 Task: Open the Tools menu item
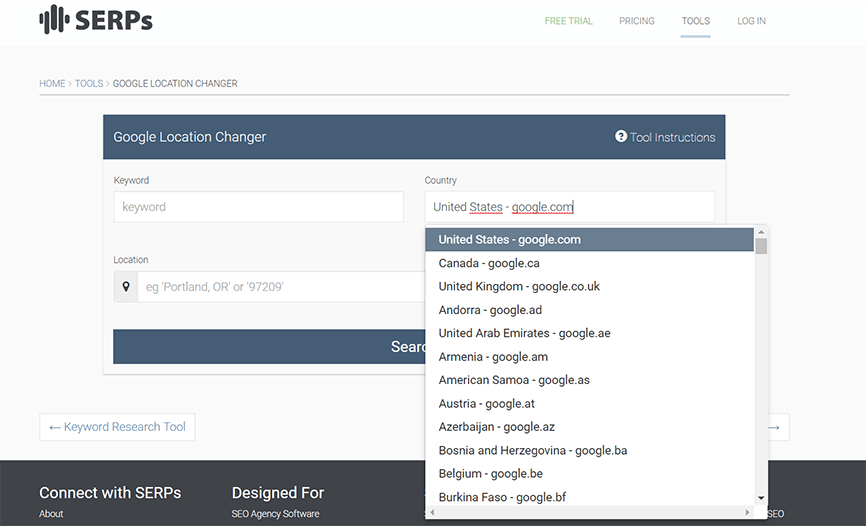tap(695, 21)
